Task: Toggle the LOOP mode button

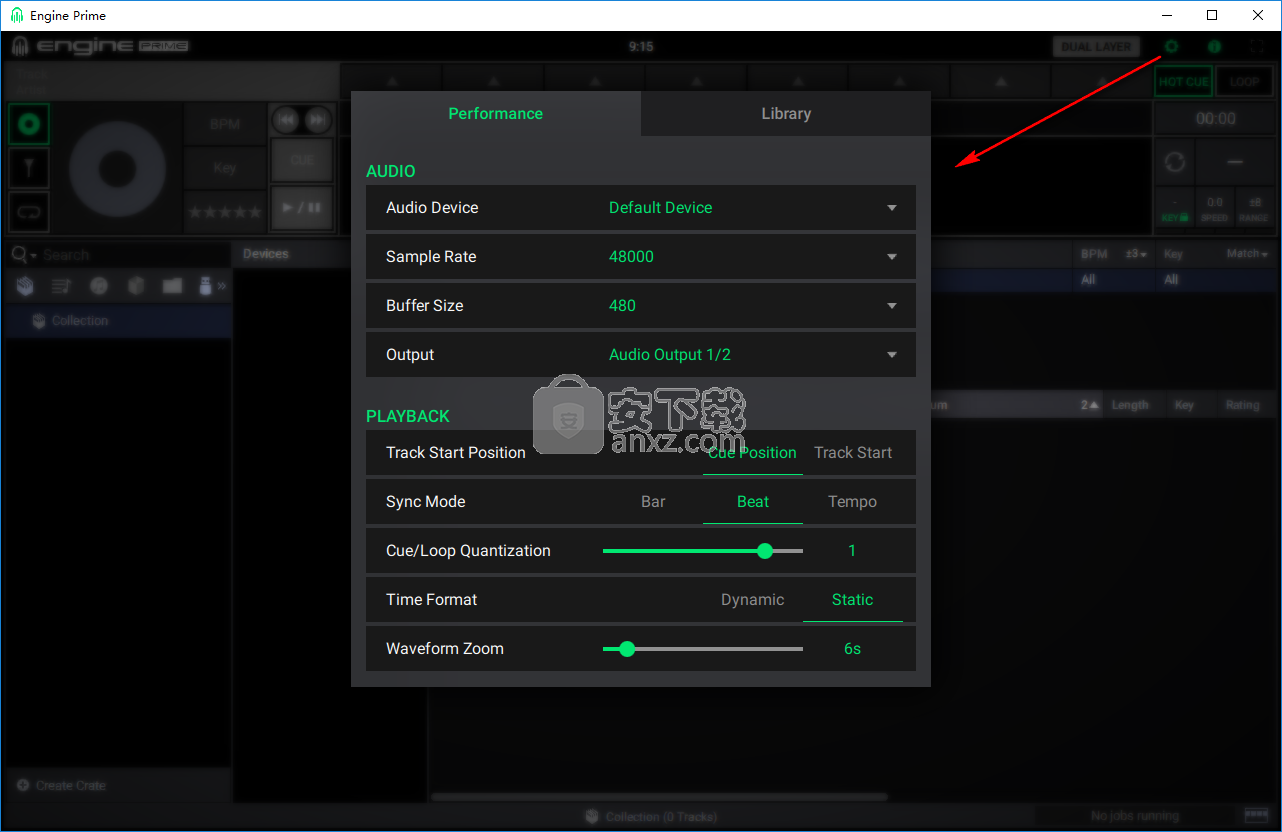Action: [x=1245, y=82]
